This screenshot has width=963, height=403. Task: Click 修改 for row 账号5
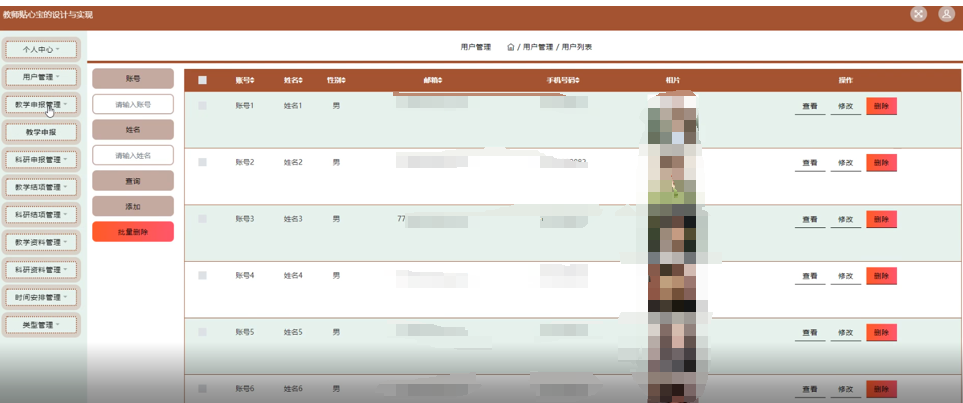click(x=846, y=332)
